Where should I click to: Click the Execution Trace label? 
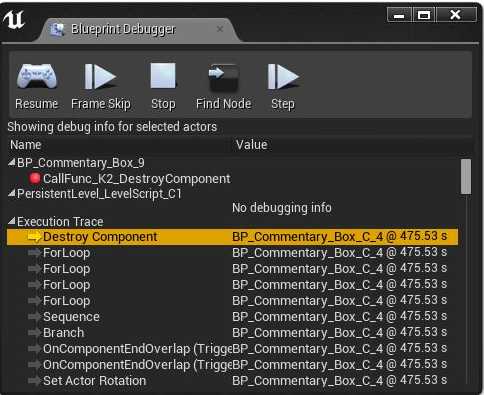60,222
